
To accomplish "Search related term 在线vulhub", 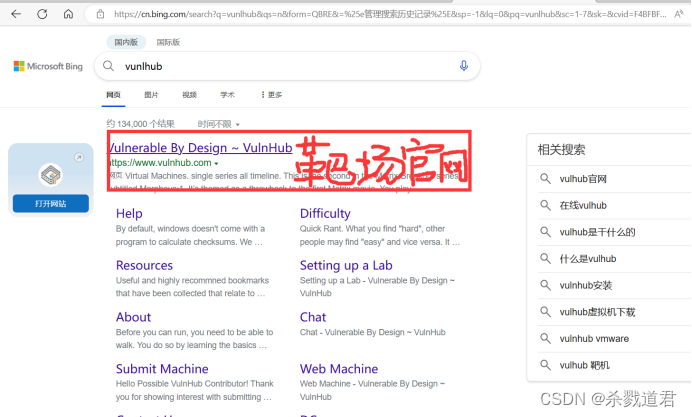I will [583, 205].
